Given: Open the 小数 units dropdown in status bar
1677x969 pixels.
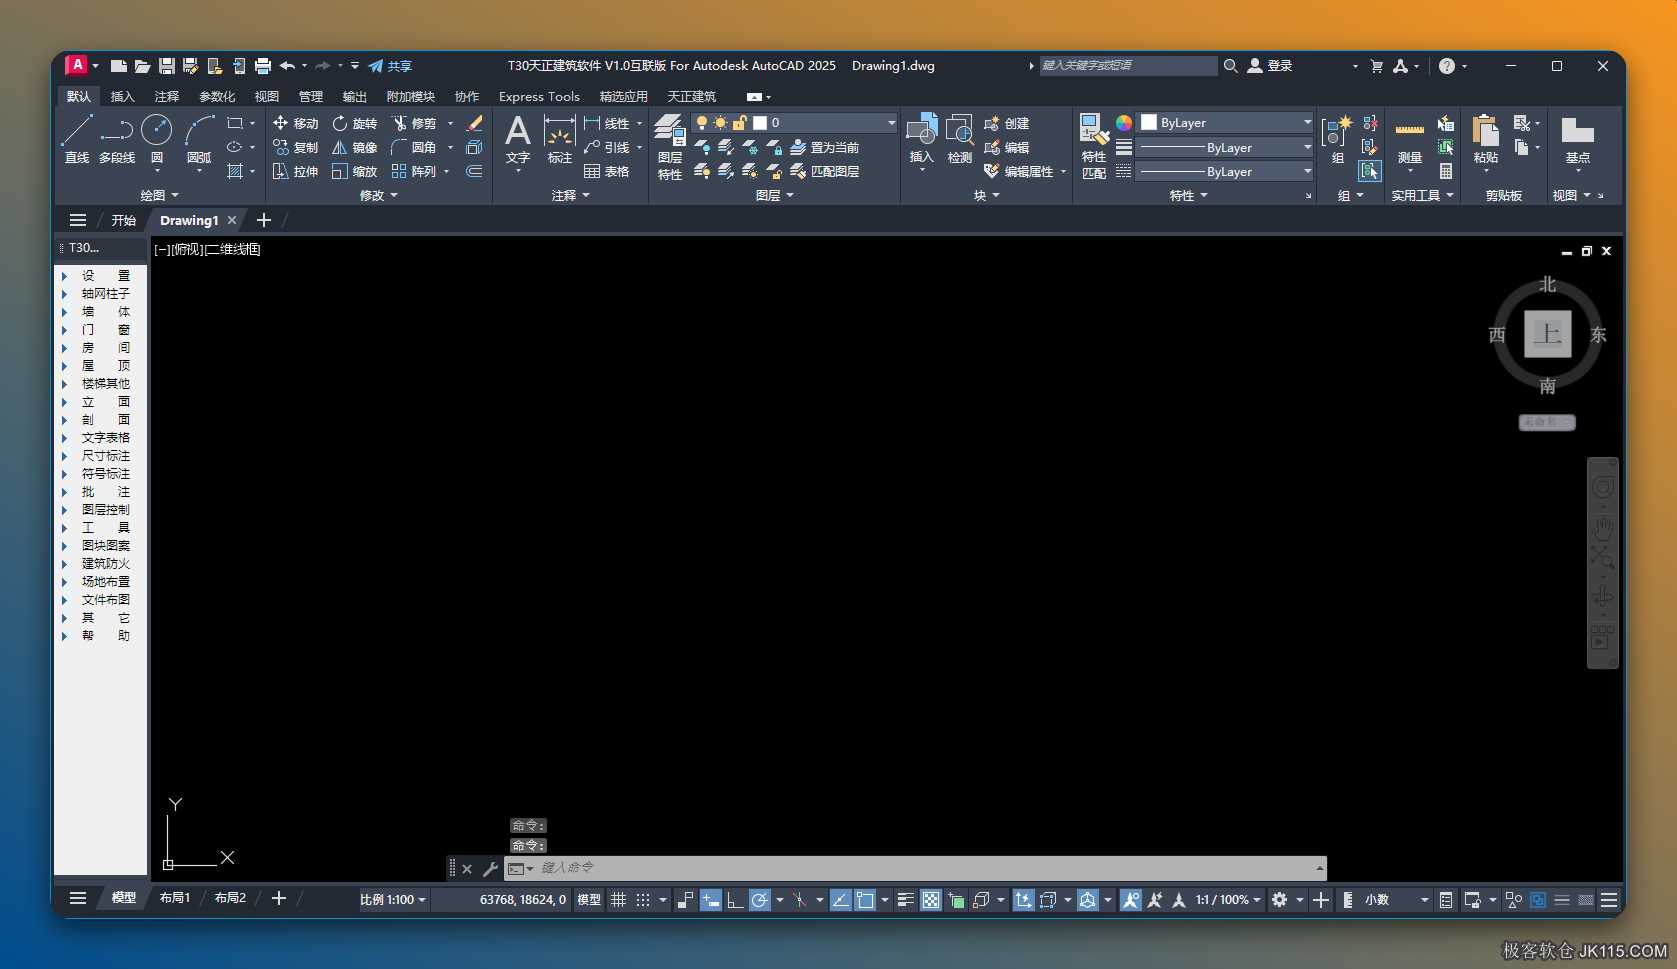Looking at the screenshot, I should click(x=1396, y=900).
